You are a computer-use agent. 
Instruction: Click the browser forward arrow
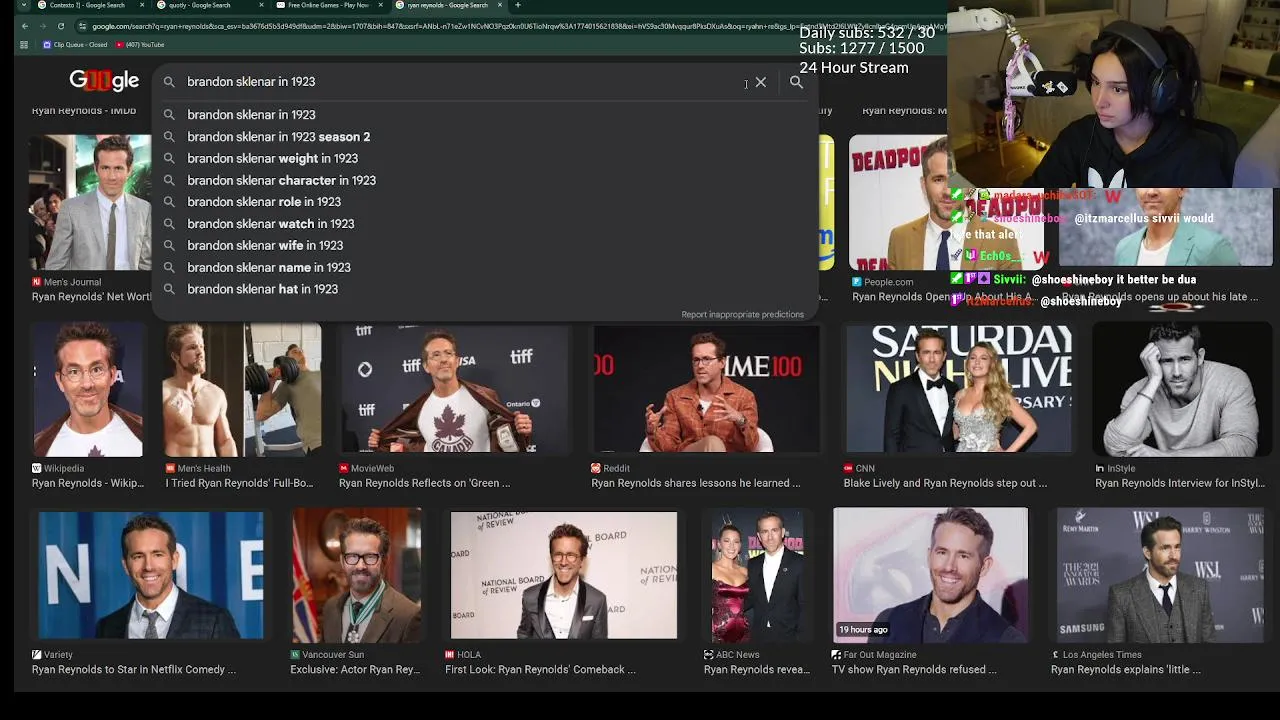[x=42, y=26]
